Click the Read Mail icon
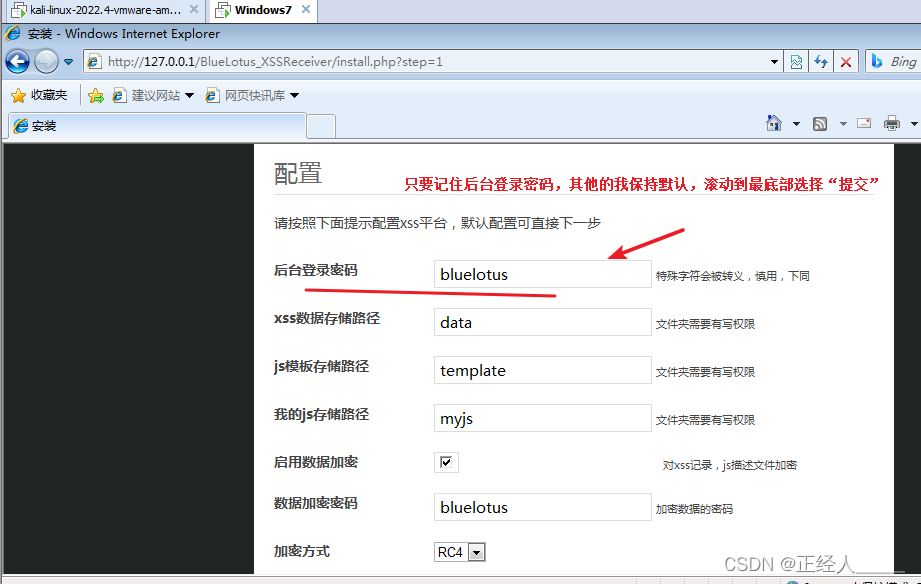 tap(864, 123)
